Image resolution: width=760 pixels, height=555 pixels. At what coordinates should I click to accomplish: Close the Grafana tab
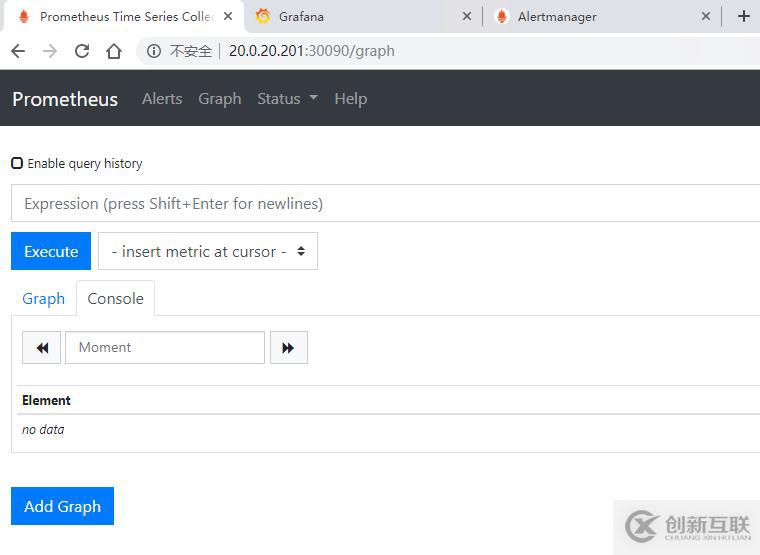467,16
